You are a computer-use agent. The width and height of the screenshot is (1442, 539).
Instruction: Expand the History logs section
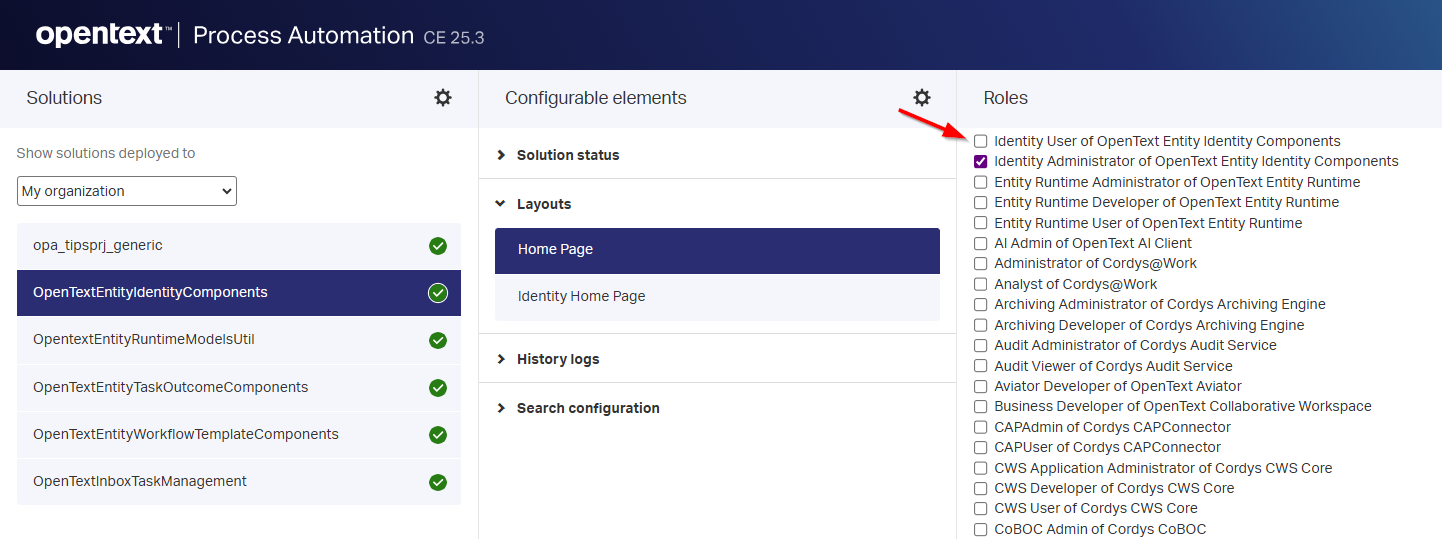[557, 359]
